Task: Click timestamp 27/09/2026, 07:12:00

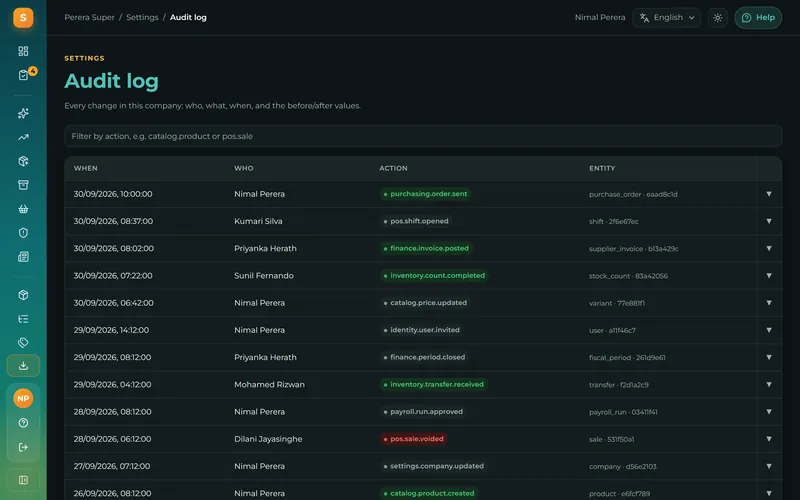Action: [112, 466]
